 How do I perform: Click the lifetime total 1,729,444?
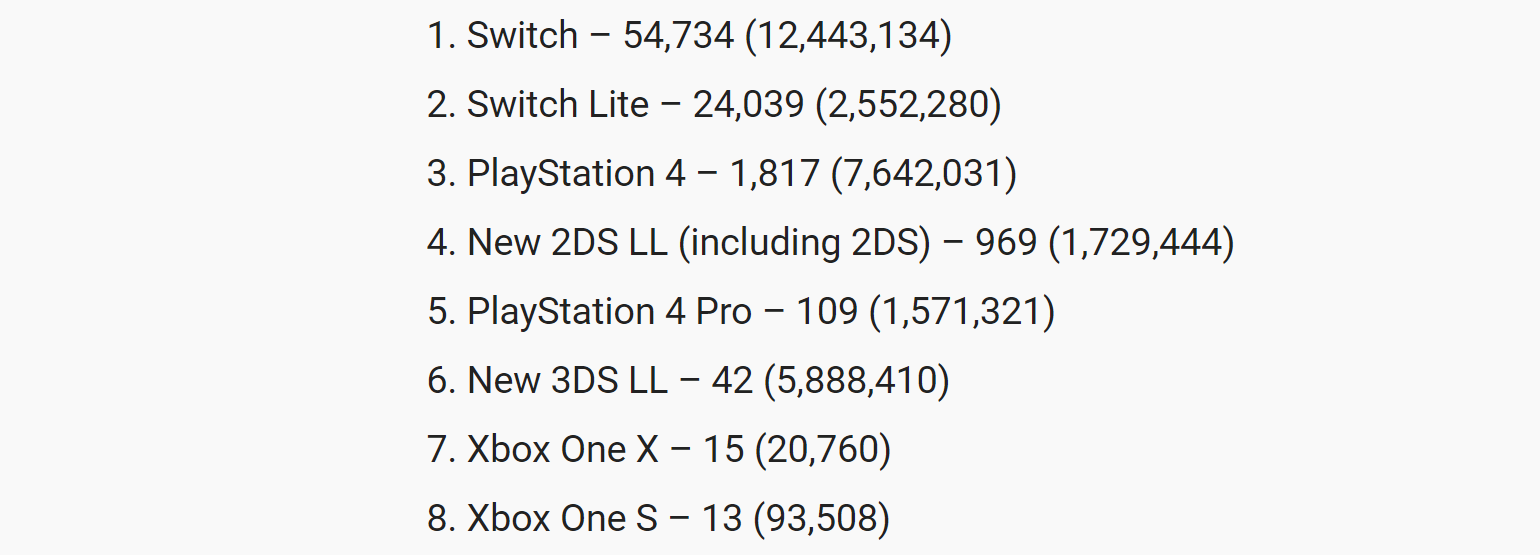tap(1141, 243)
